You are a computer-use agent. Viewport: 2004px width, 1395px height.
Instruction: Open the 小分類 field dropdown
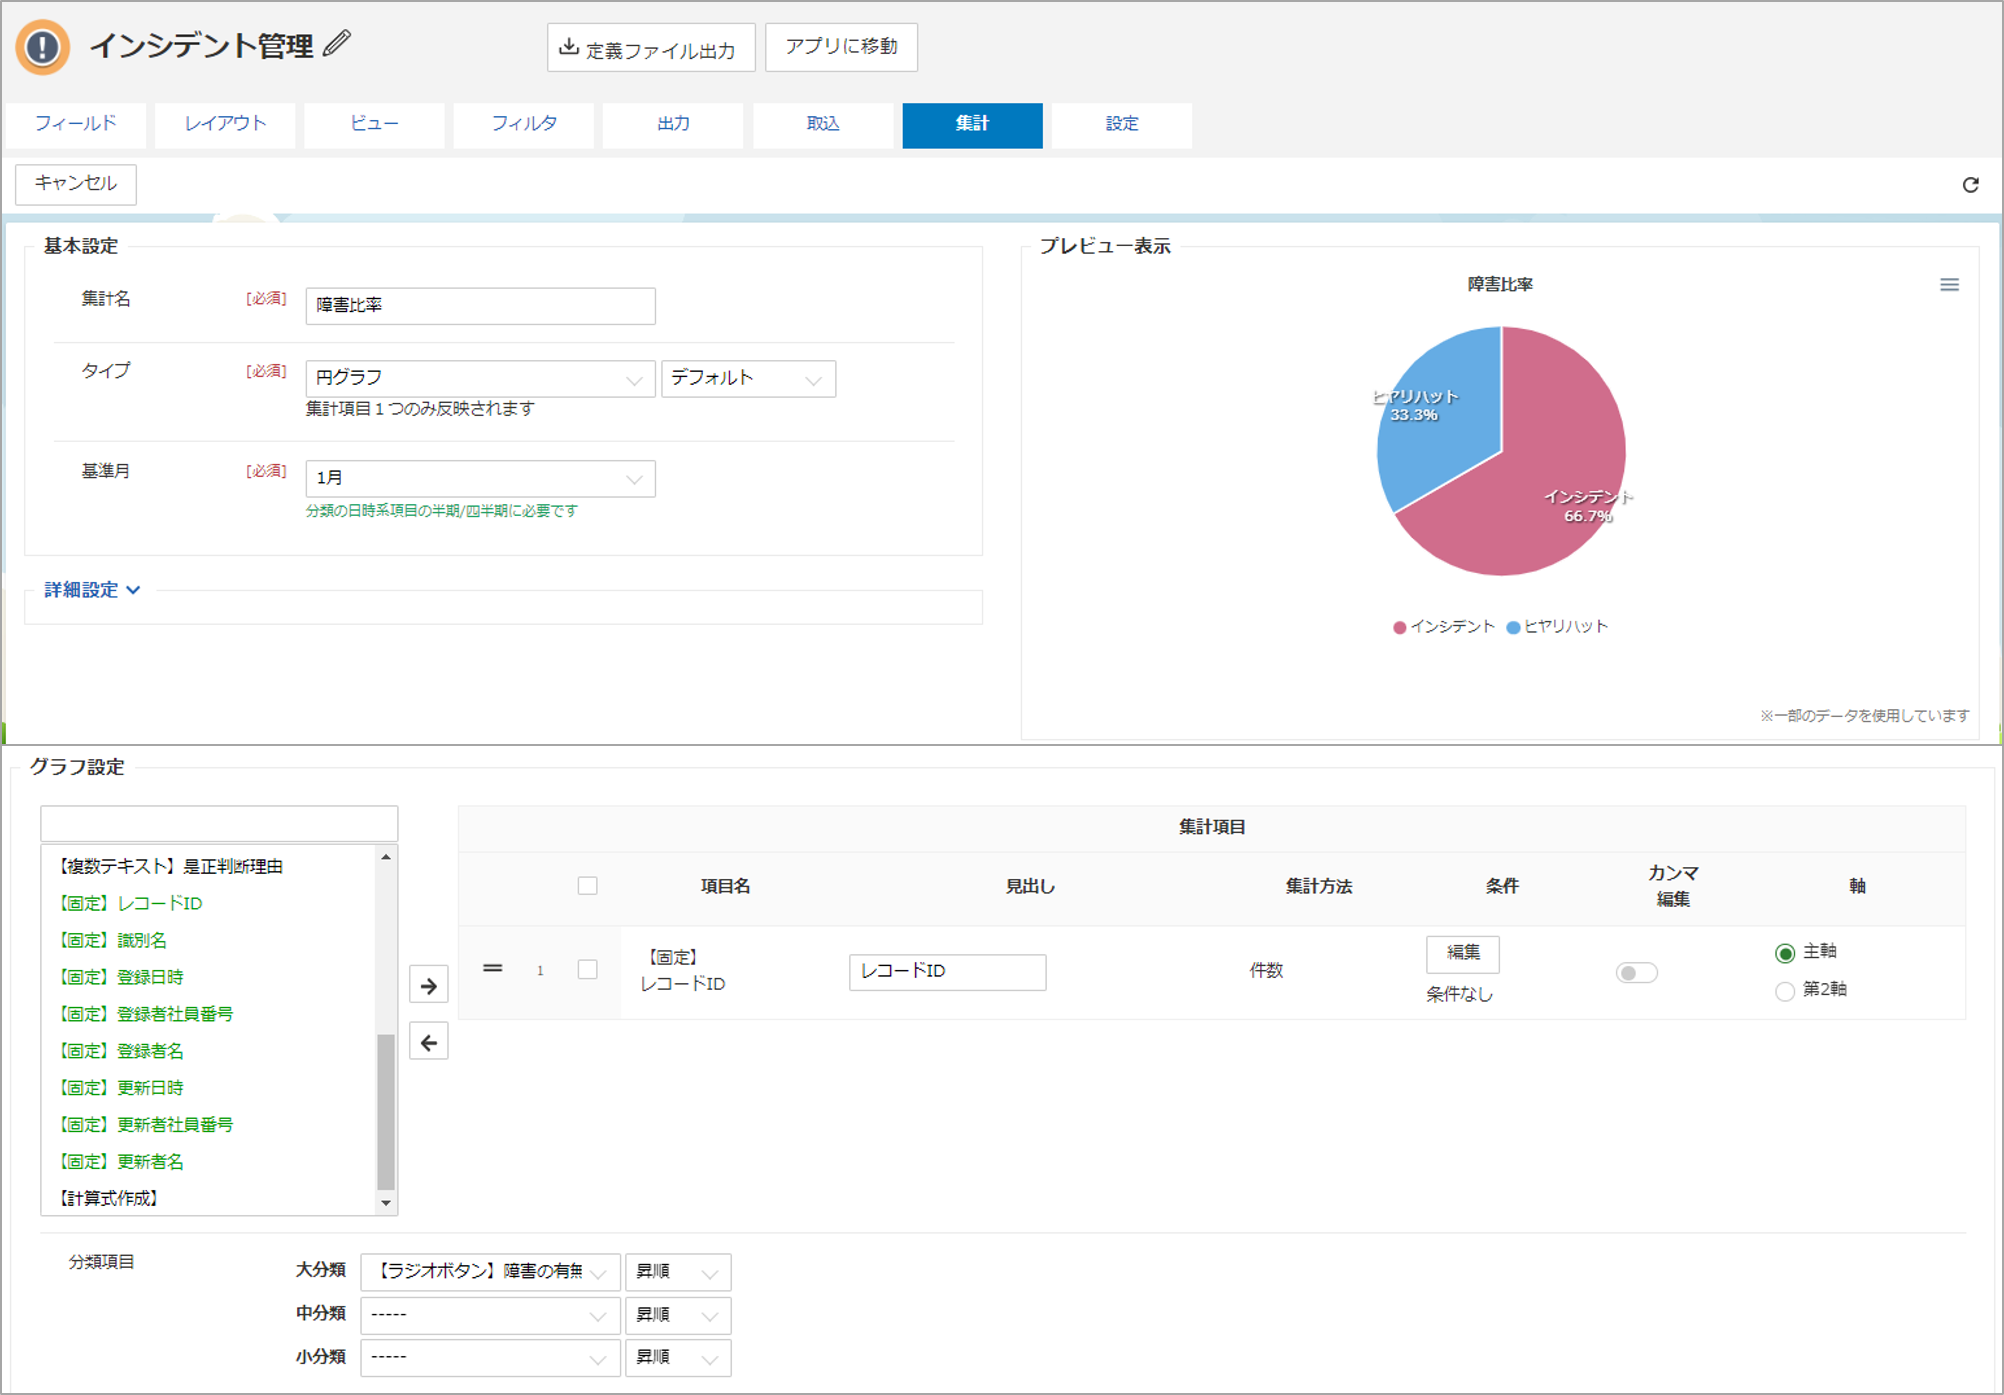(490, 1358)
